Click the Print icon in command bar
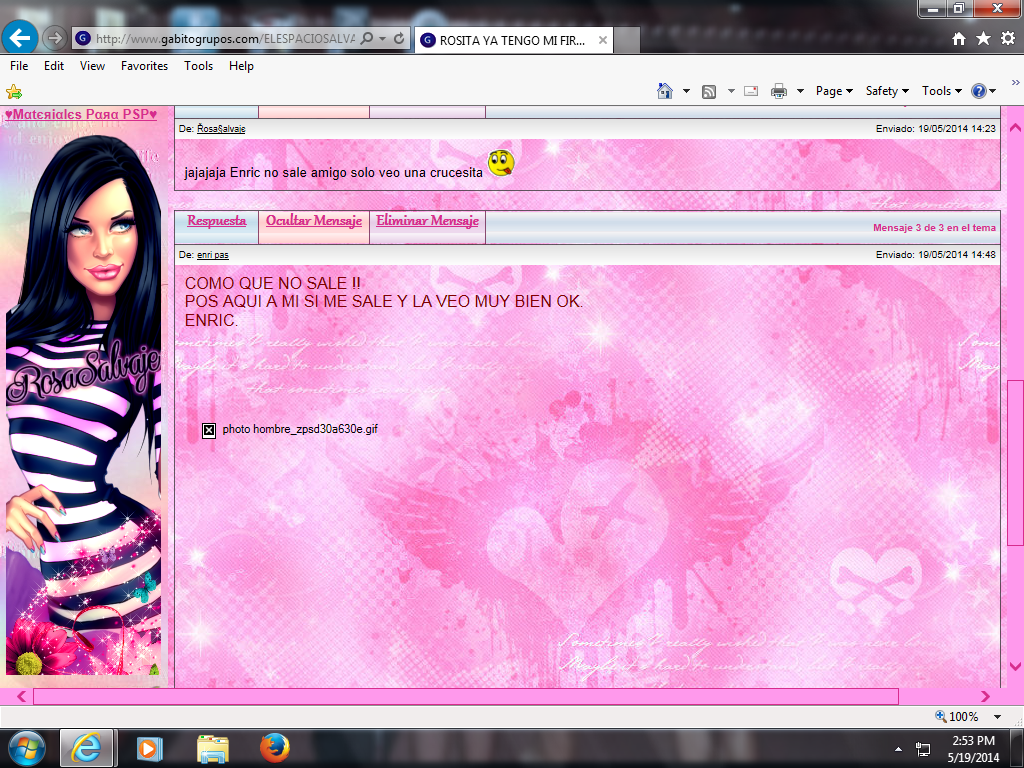 779,91
